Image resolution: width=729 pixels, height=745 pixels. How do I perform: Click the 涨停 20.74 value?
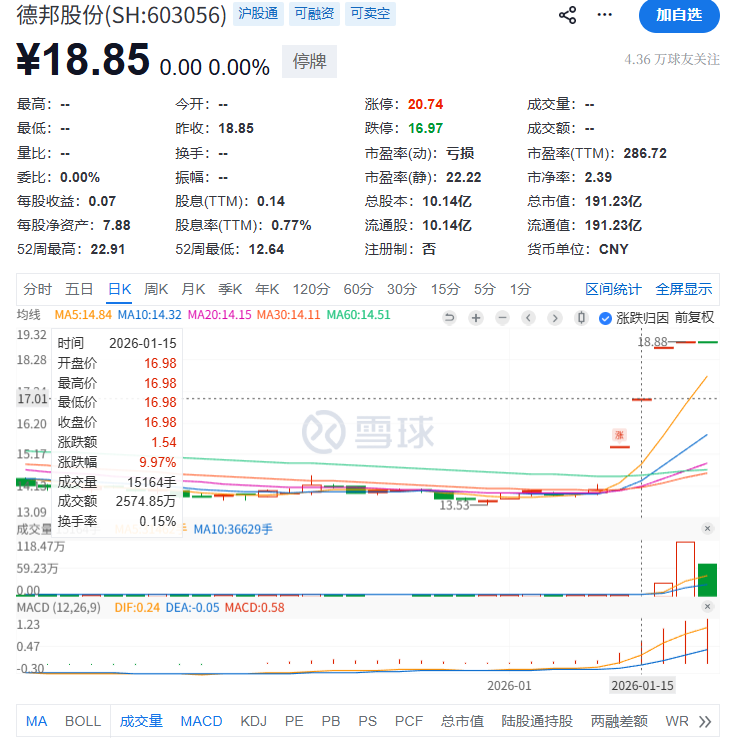click(425, 104)
